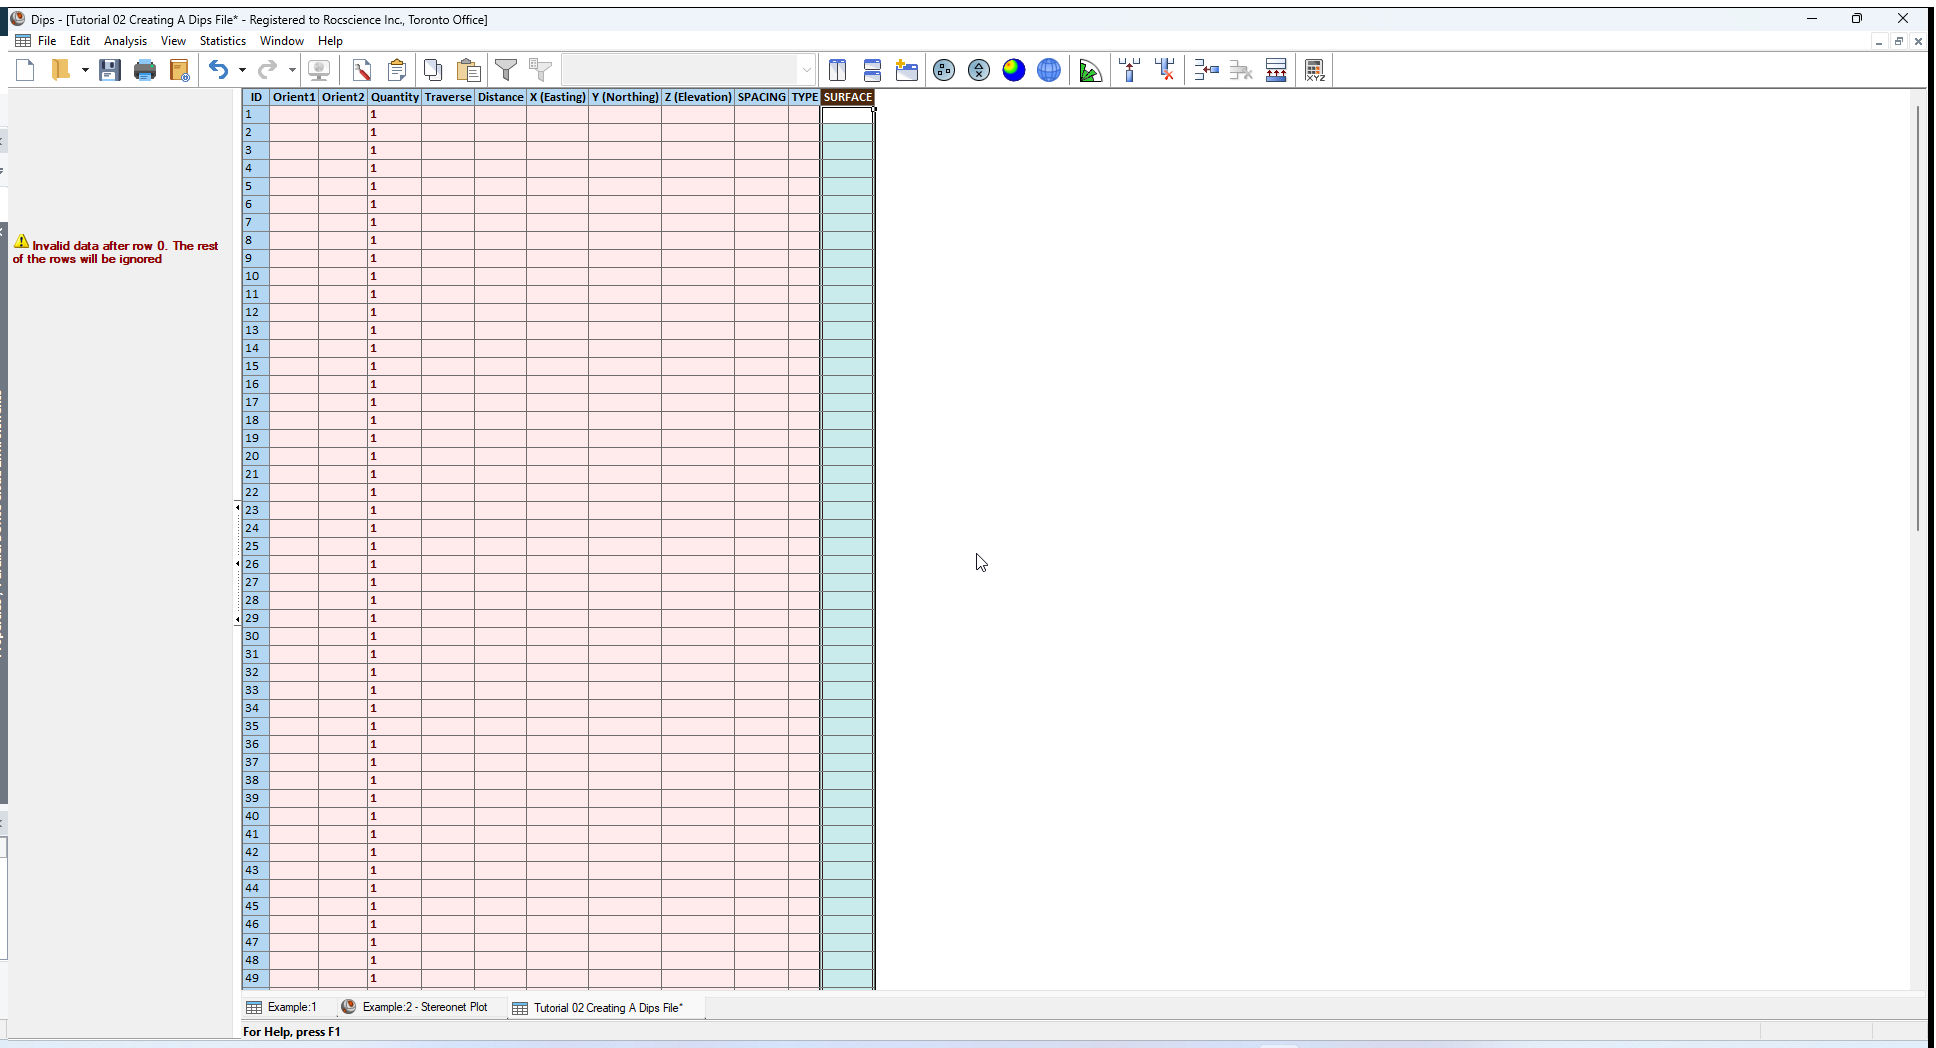The height and width of the screenshot is (1048, 1936).
Task: Copy using the duplicate pages icon
Action: tap(433, 70)
